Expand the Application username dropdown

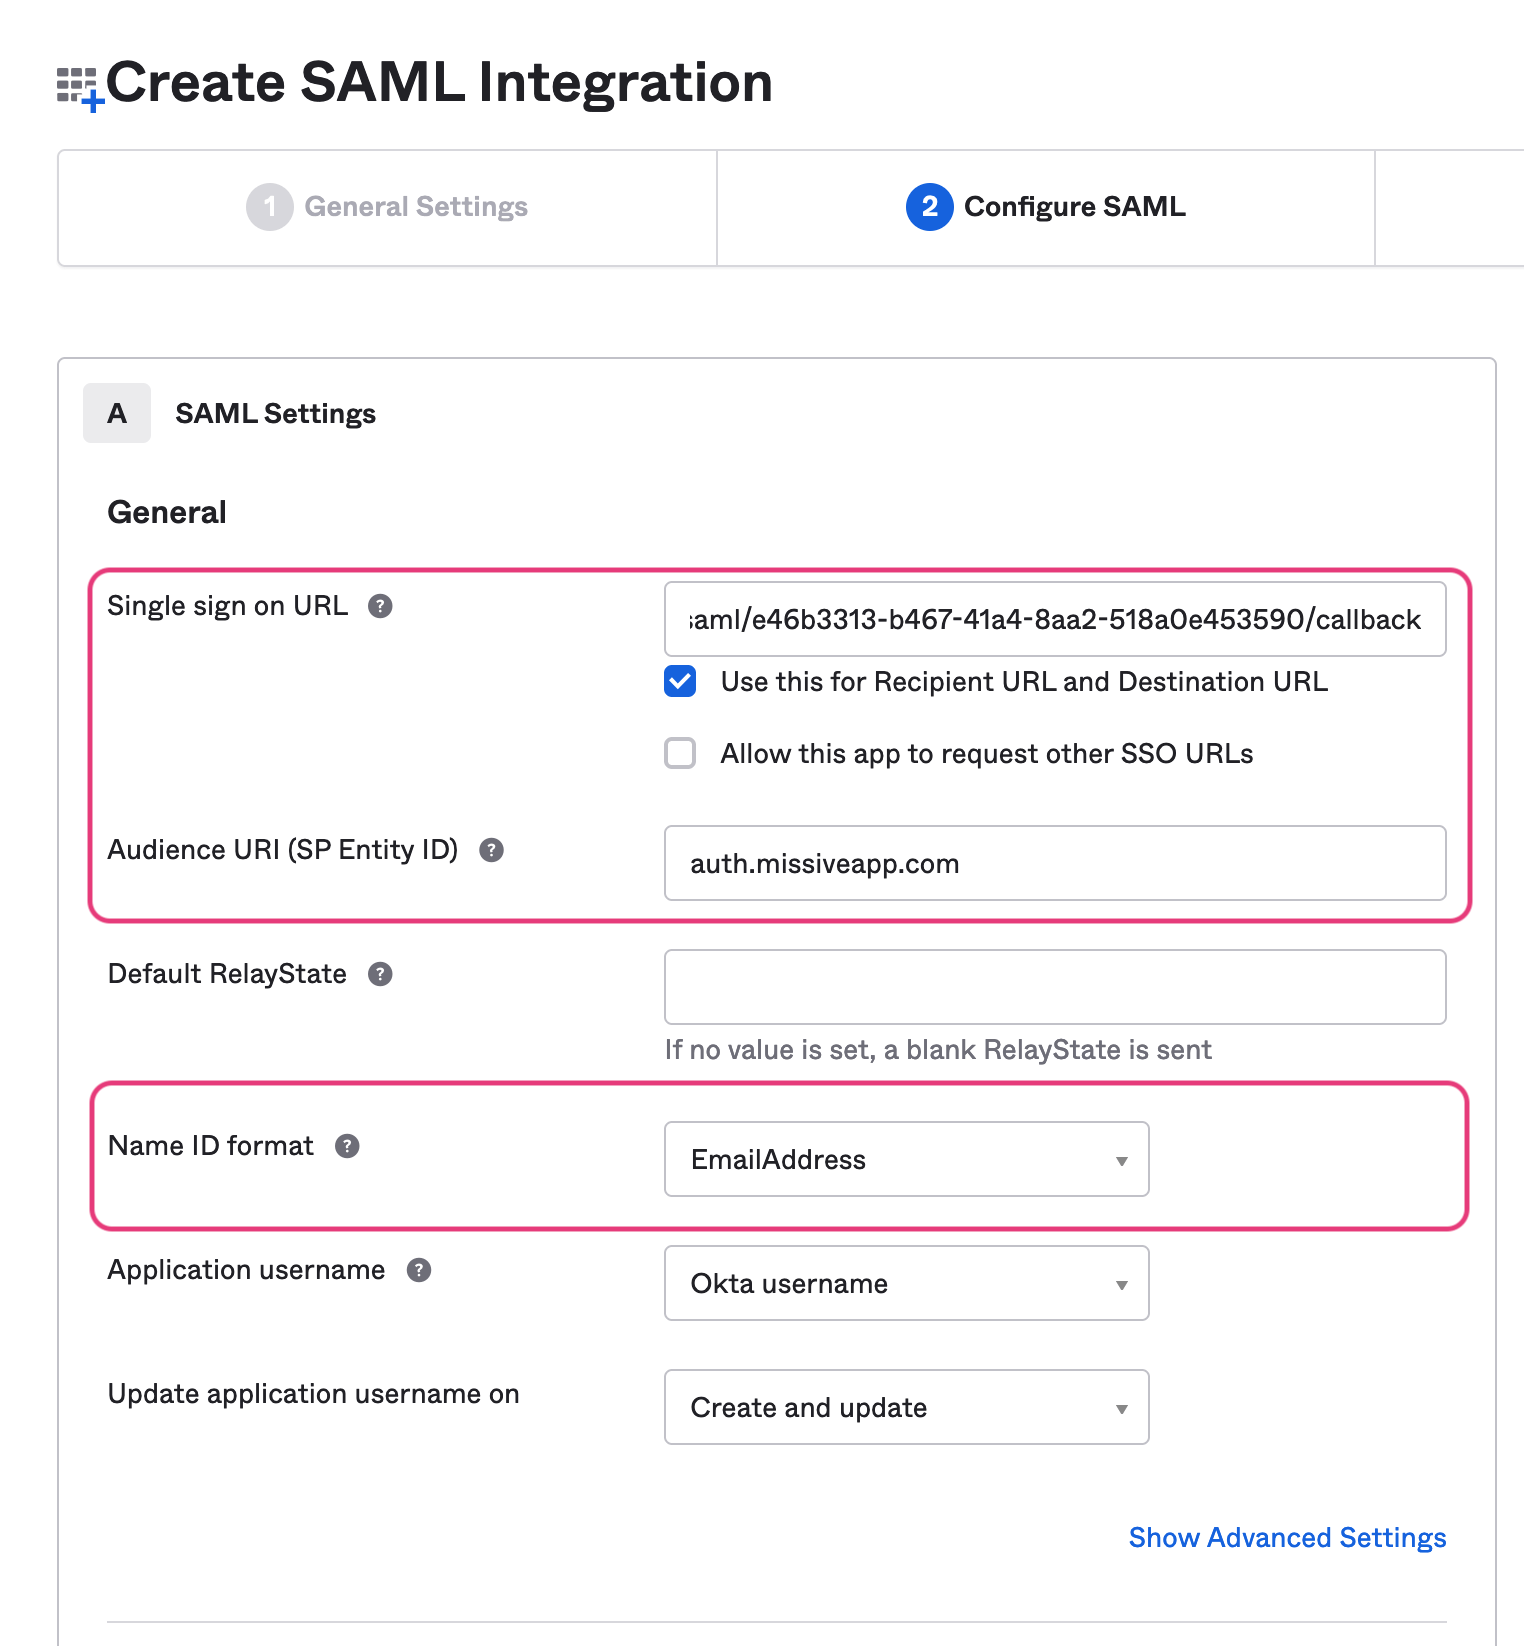coord(906,1283)
